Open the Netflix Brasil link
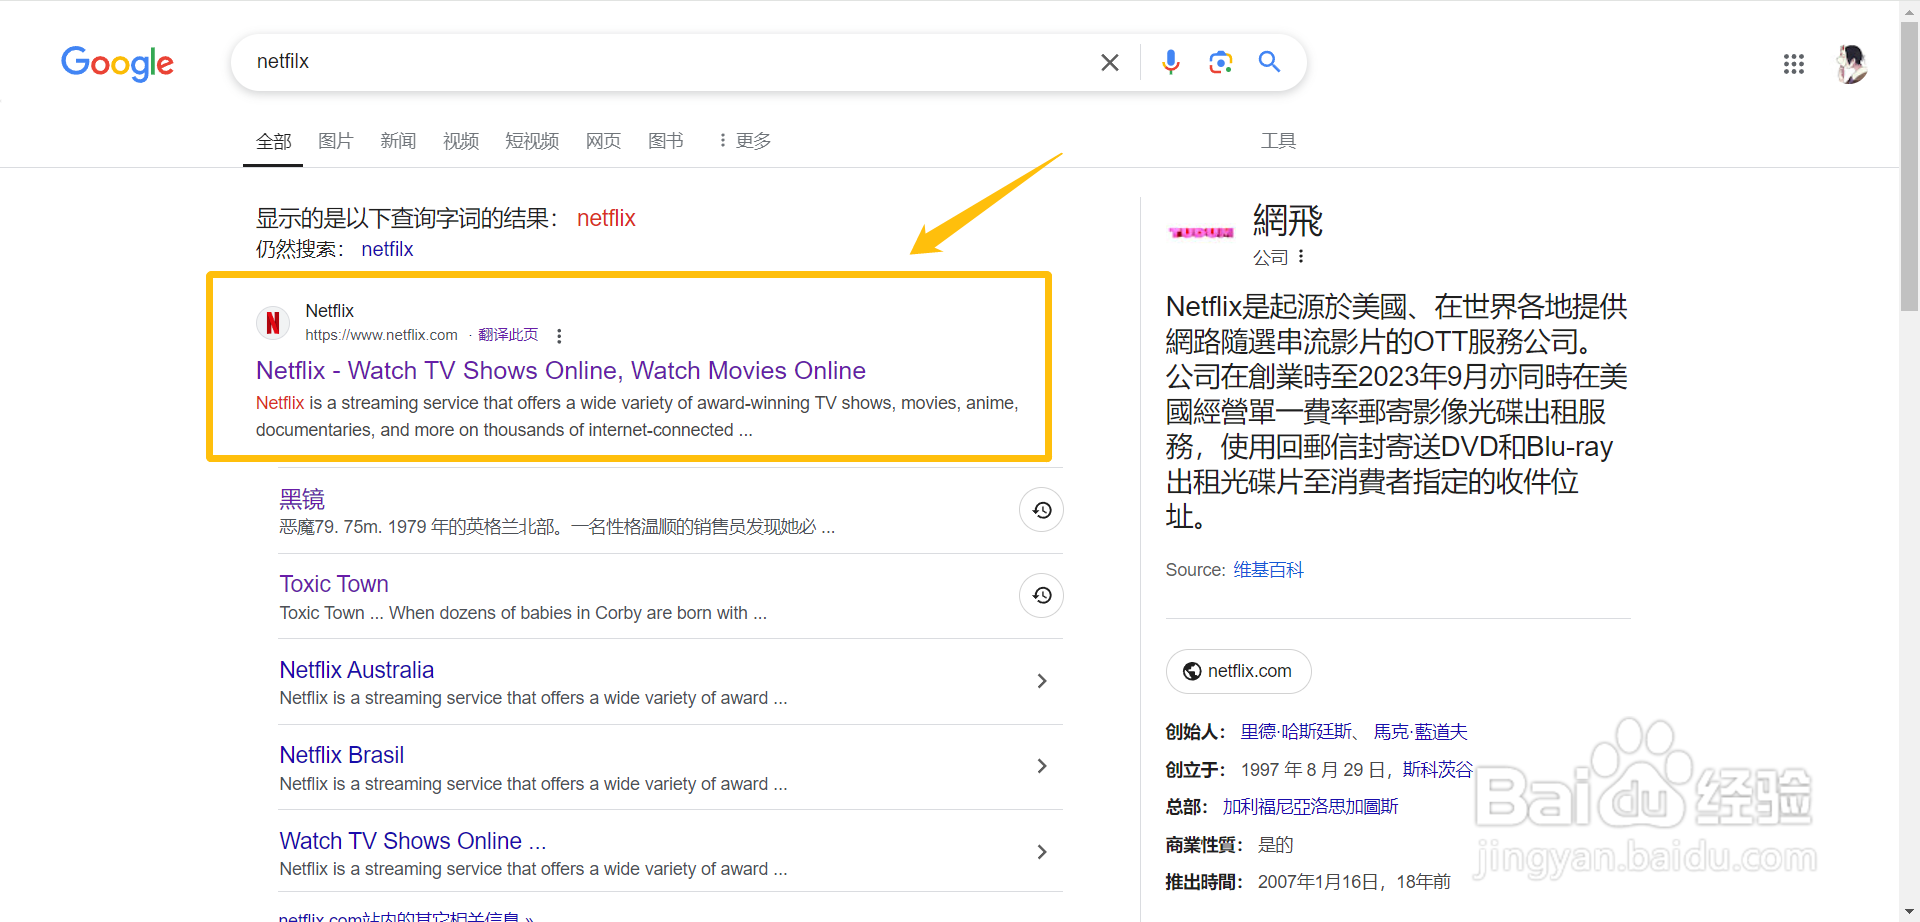The height and width of the screenshot is (922, 1920). (x=342, y=755)
